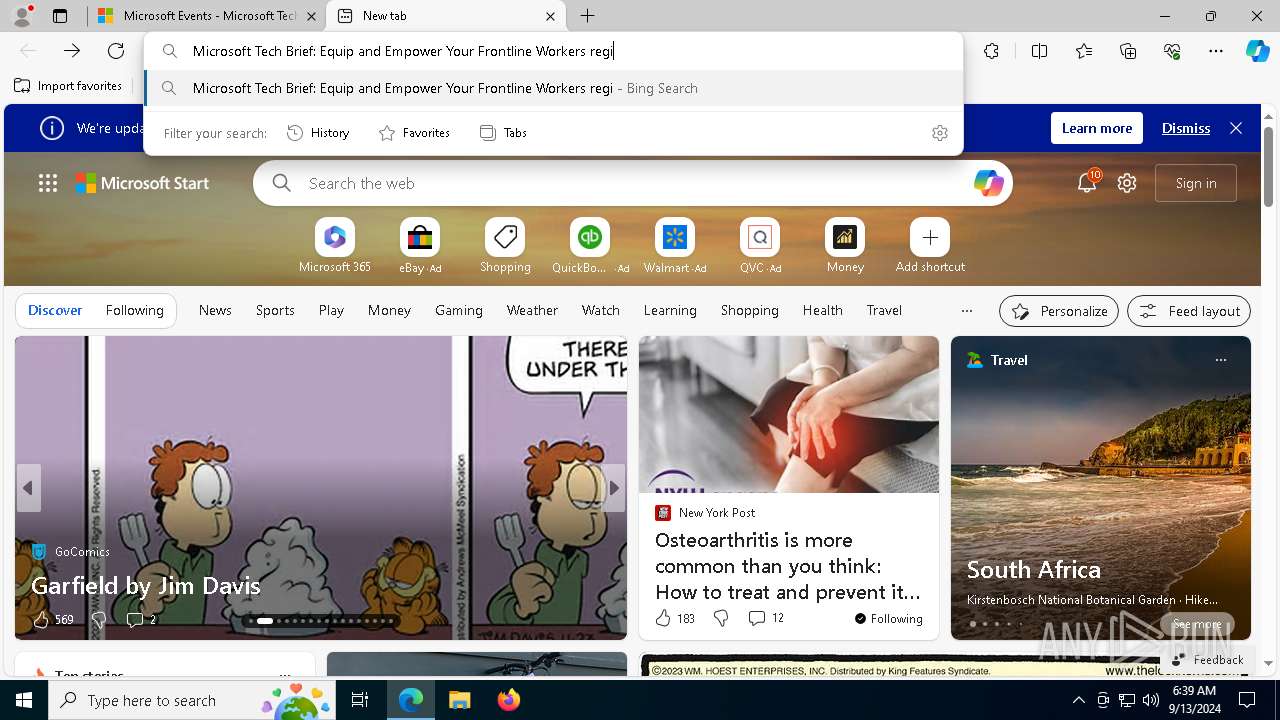Open Microsoft Start page settings gear

pyautogui.click(x=1127, y=183)
